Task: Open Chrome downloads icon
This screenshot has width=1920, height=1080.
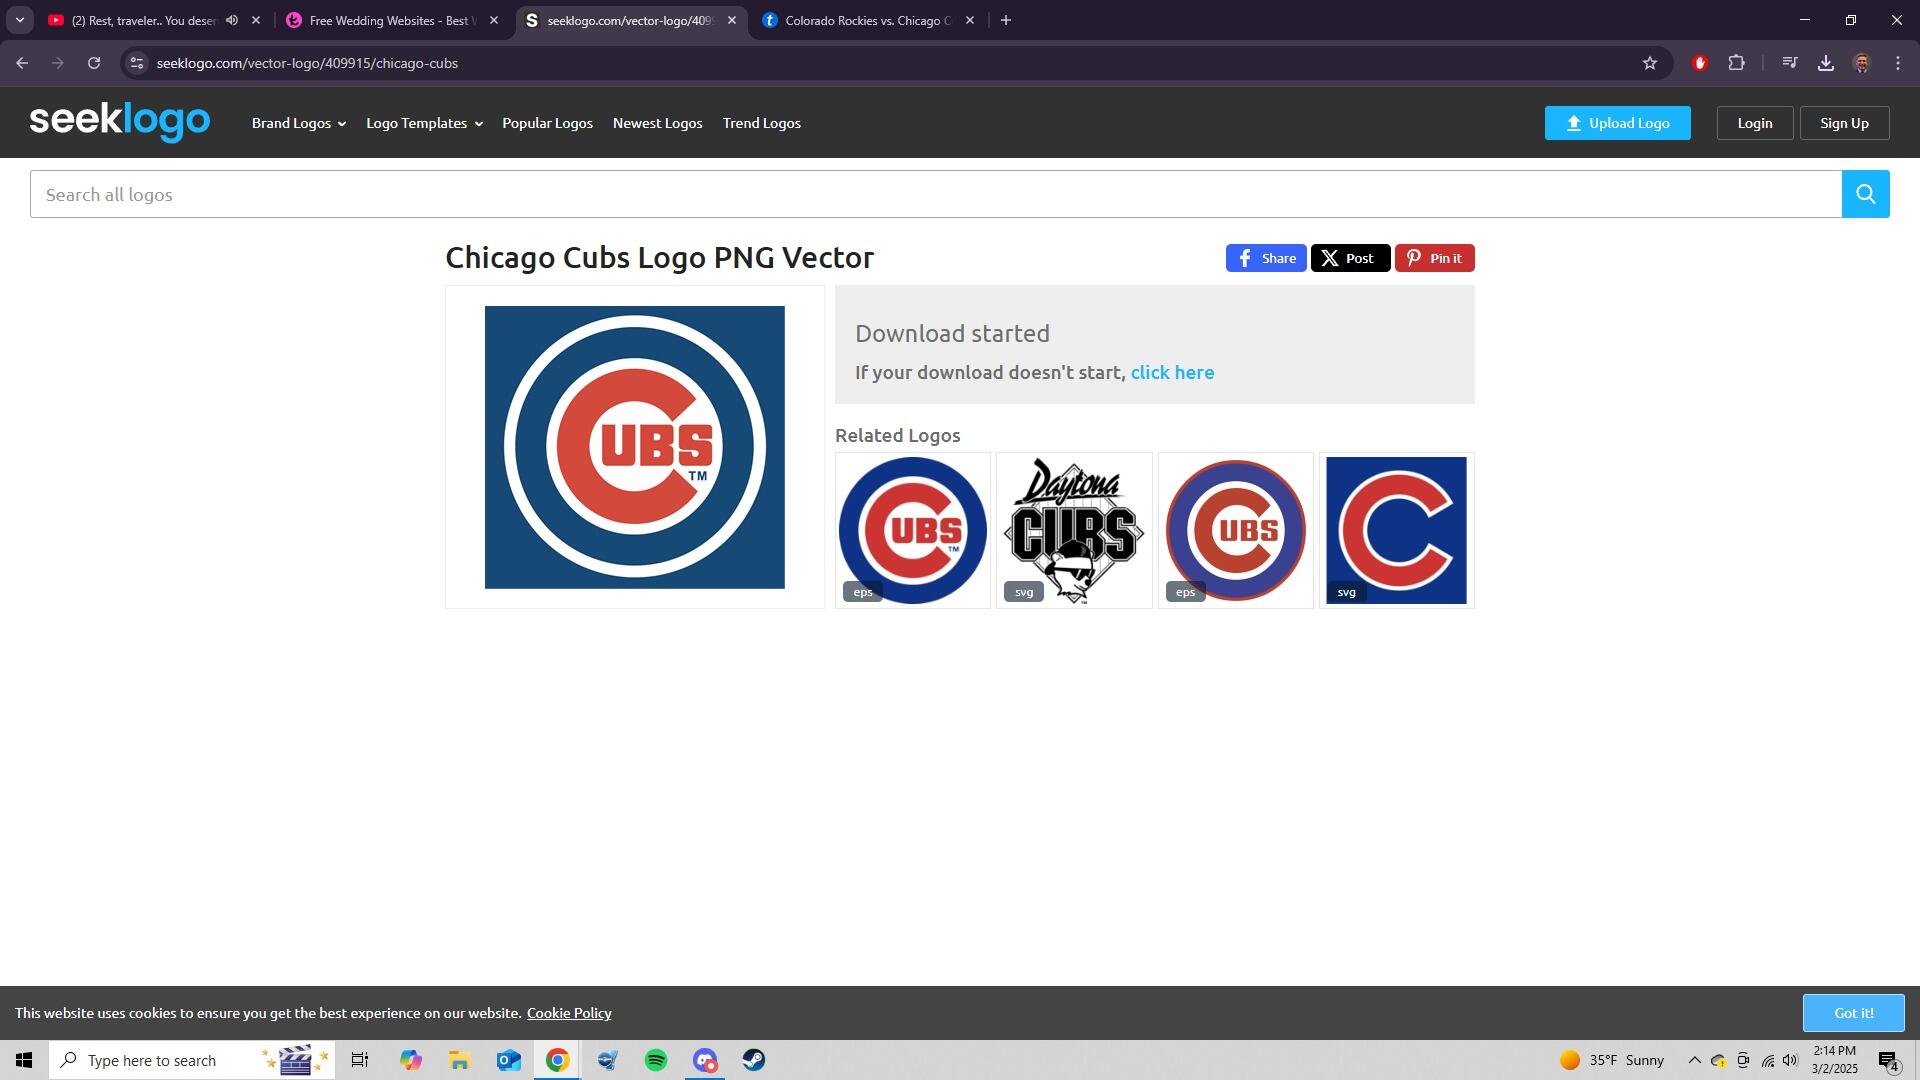Action: click(1826, 63)
